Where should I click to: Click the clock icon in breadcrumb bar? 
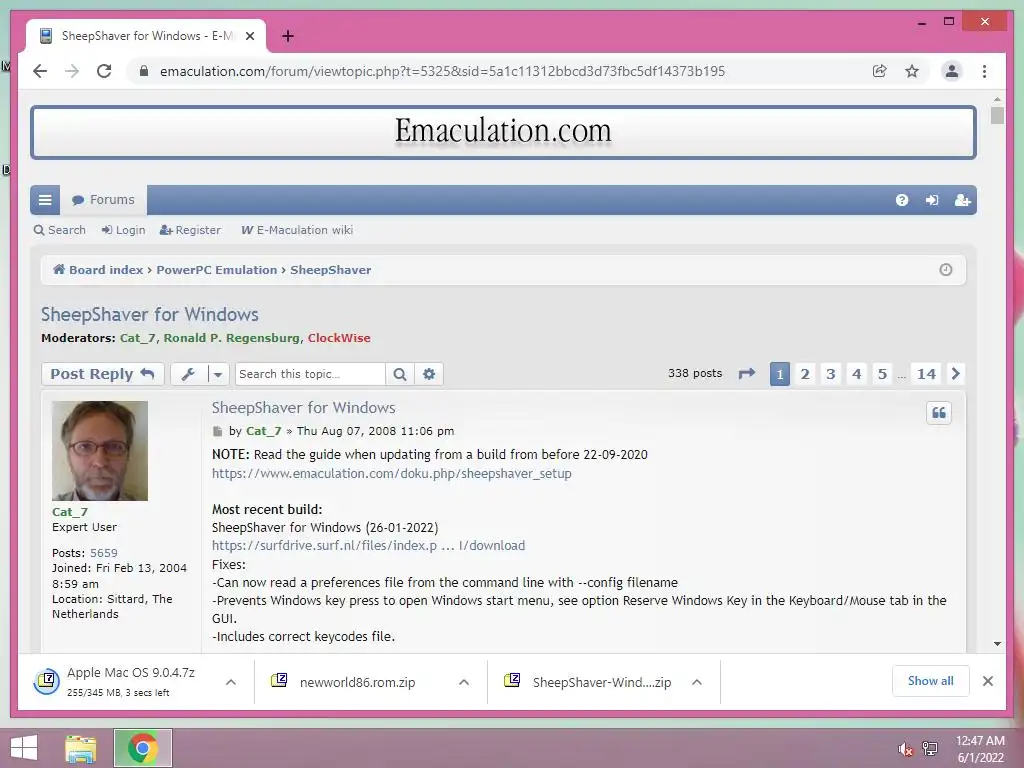(x=946, y=270)
